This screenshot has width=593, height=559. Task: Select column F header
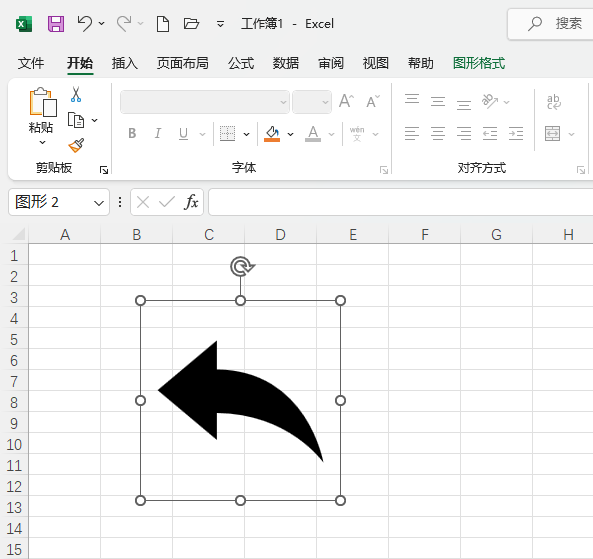click(424, 234)
